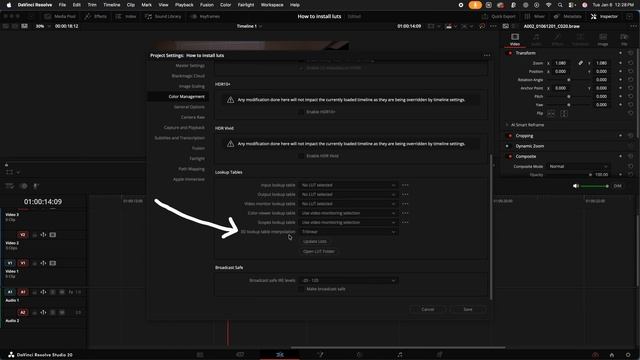Viewport: 640px width, 360px height.
Task: Open Project Settings dialog options menu
Action: [x=487, y=55]
